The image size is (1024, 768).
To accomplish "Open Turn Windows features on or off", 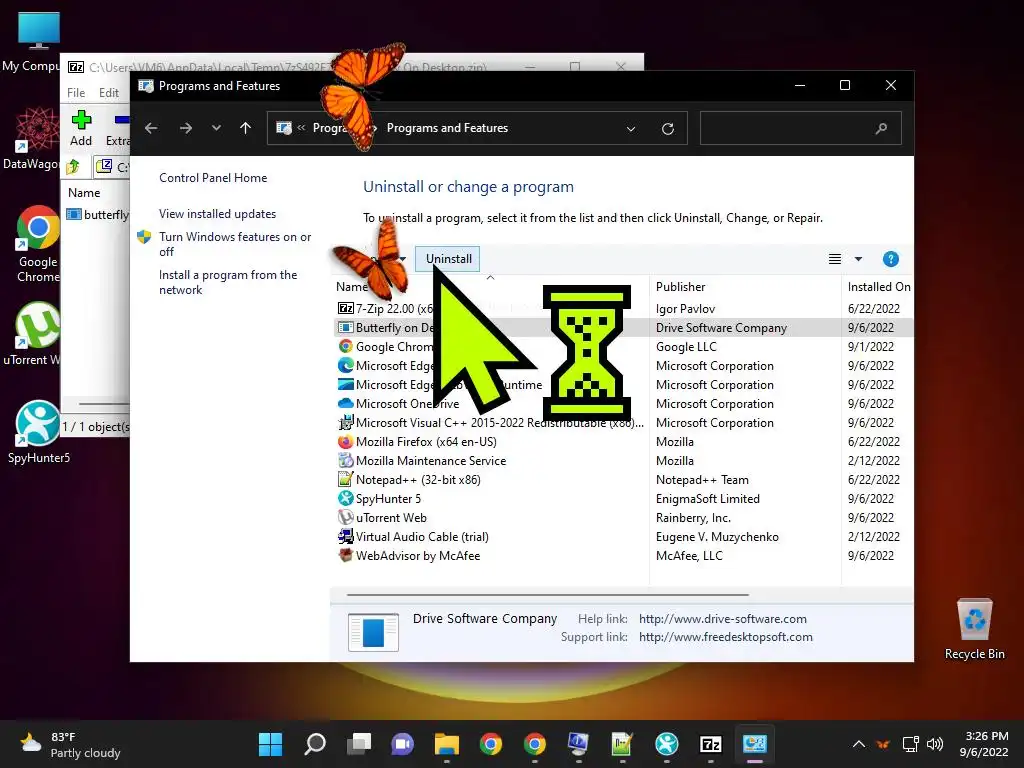I will pyautogui.click(x=234, y=244).
